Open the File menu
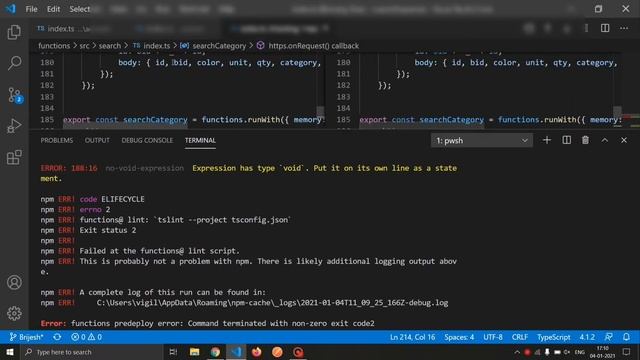 click(31, 9)
